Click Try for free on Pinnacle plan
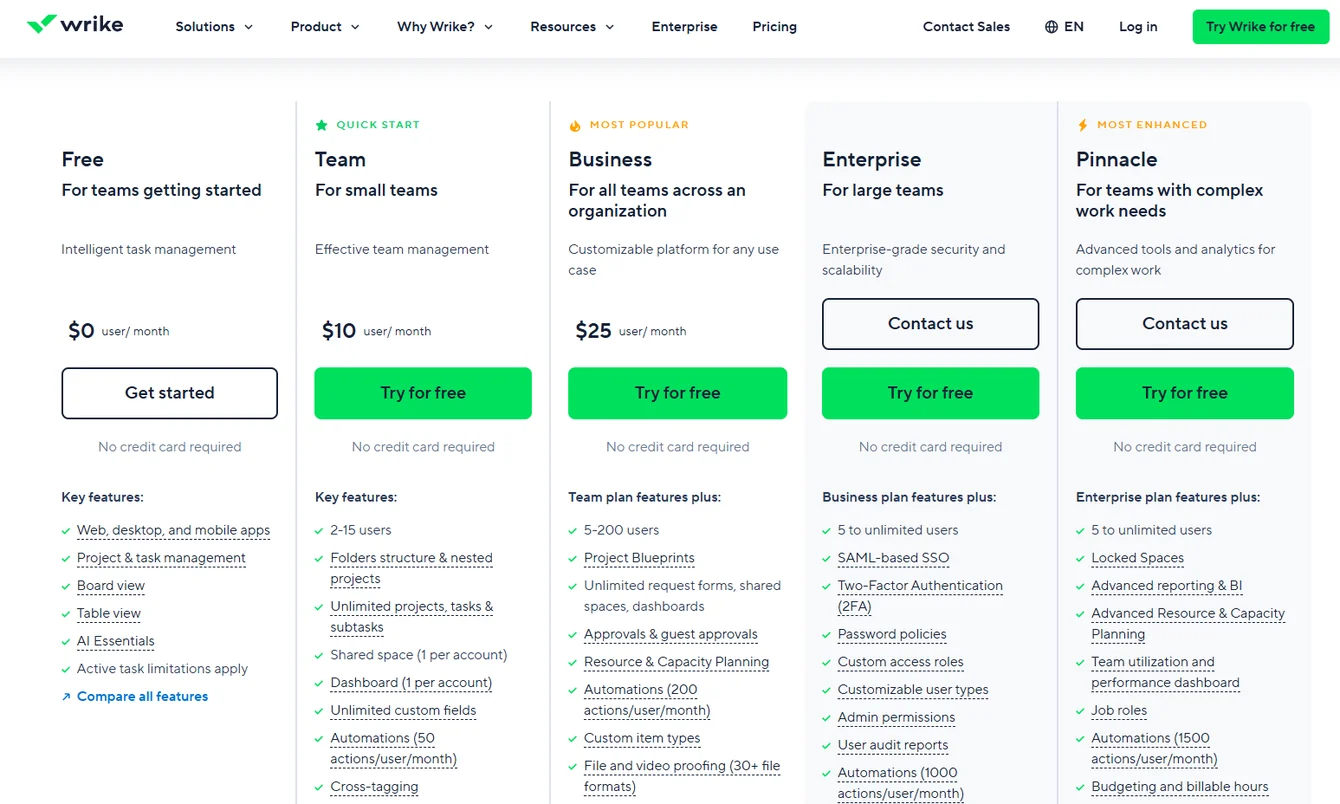This screenshot has height=804, width=1340. (1185, 393)
